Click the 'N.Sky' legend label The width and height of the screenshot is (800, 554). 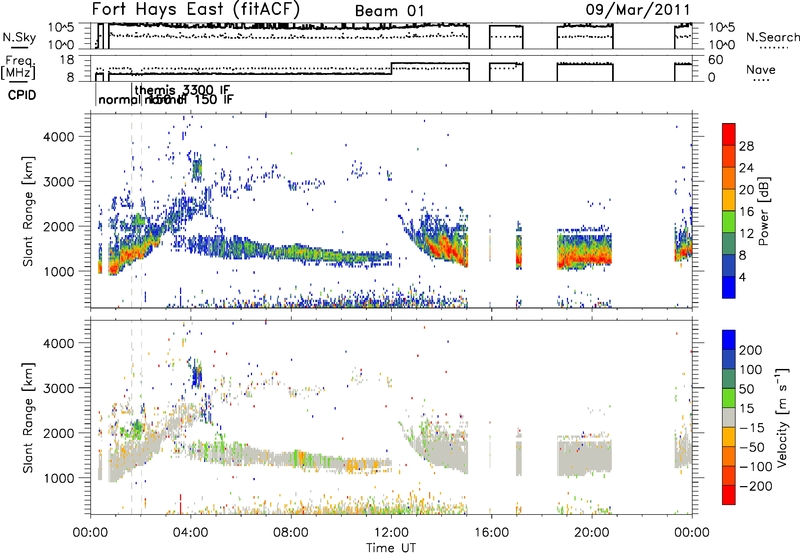[19, 37]
